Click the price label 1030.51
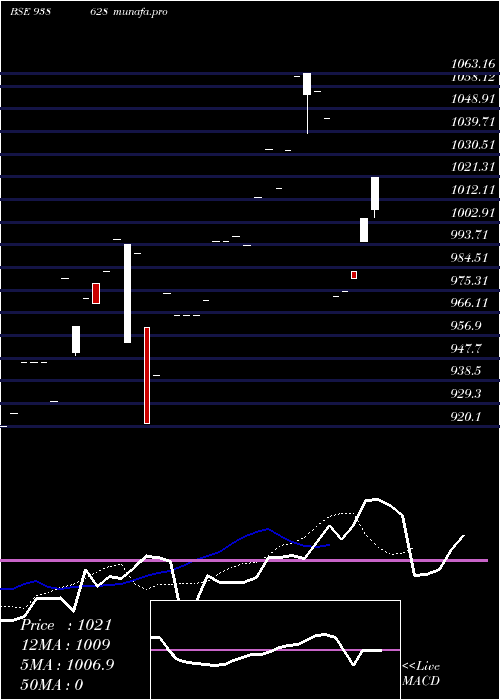 [473, 145]
